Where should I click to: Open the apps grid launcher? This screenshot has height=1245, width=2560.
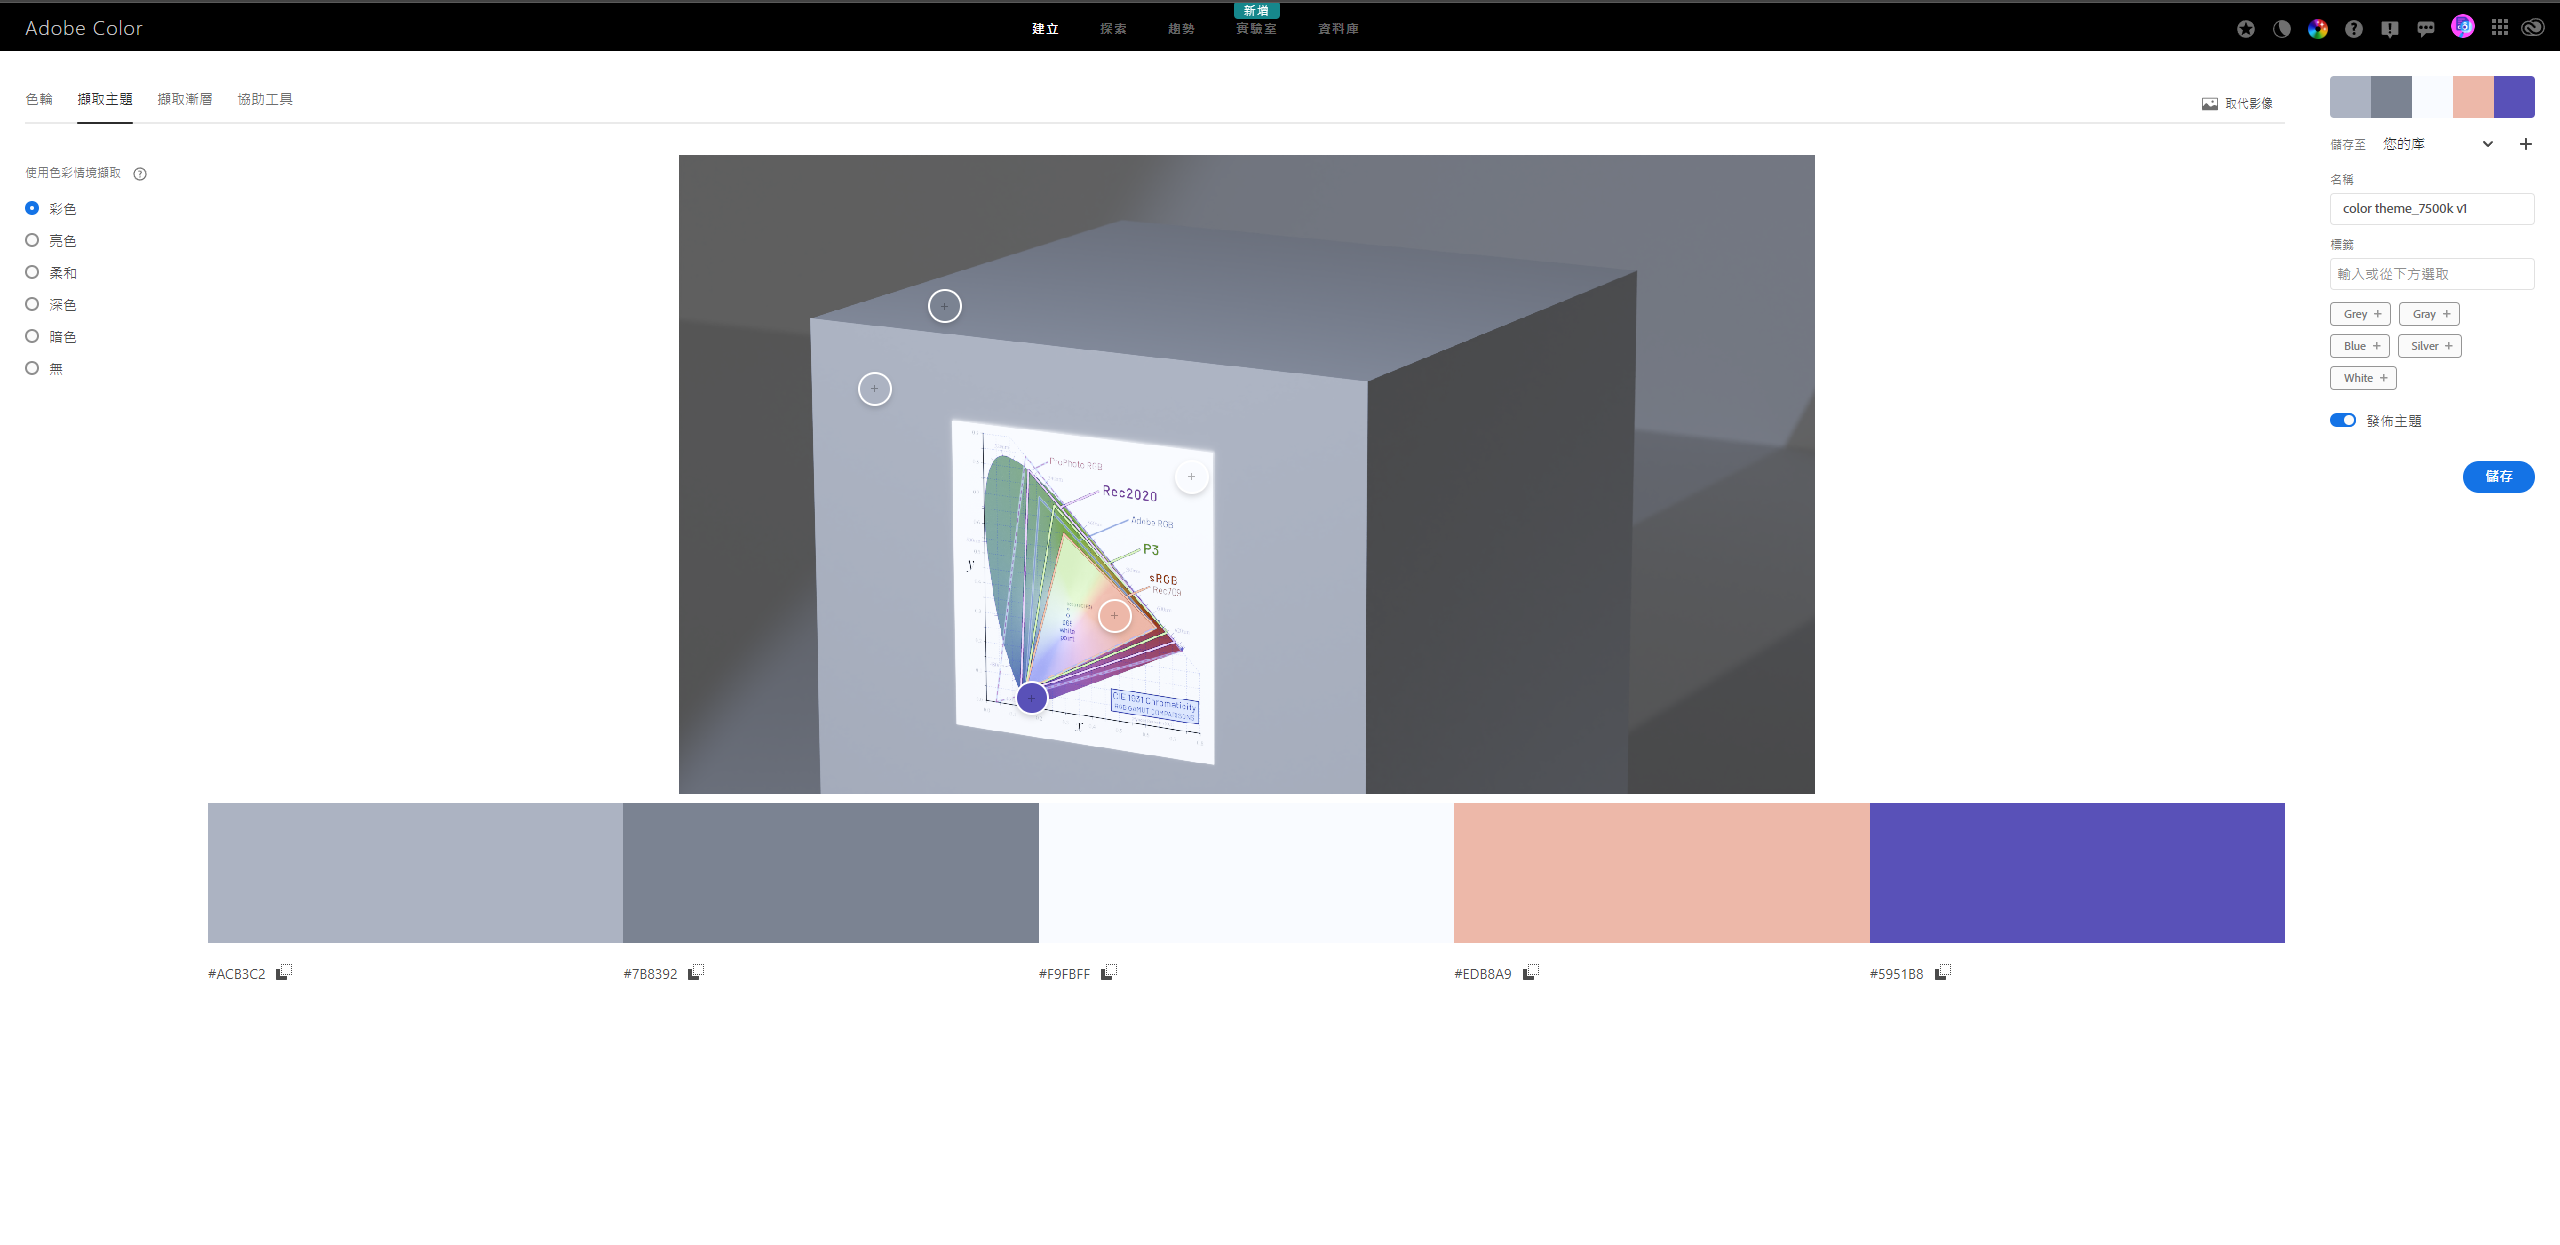[x=2500, y=28]
